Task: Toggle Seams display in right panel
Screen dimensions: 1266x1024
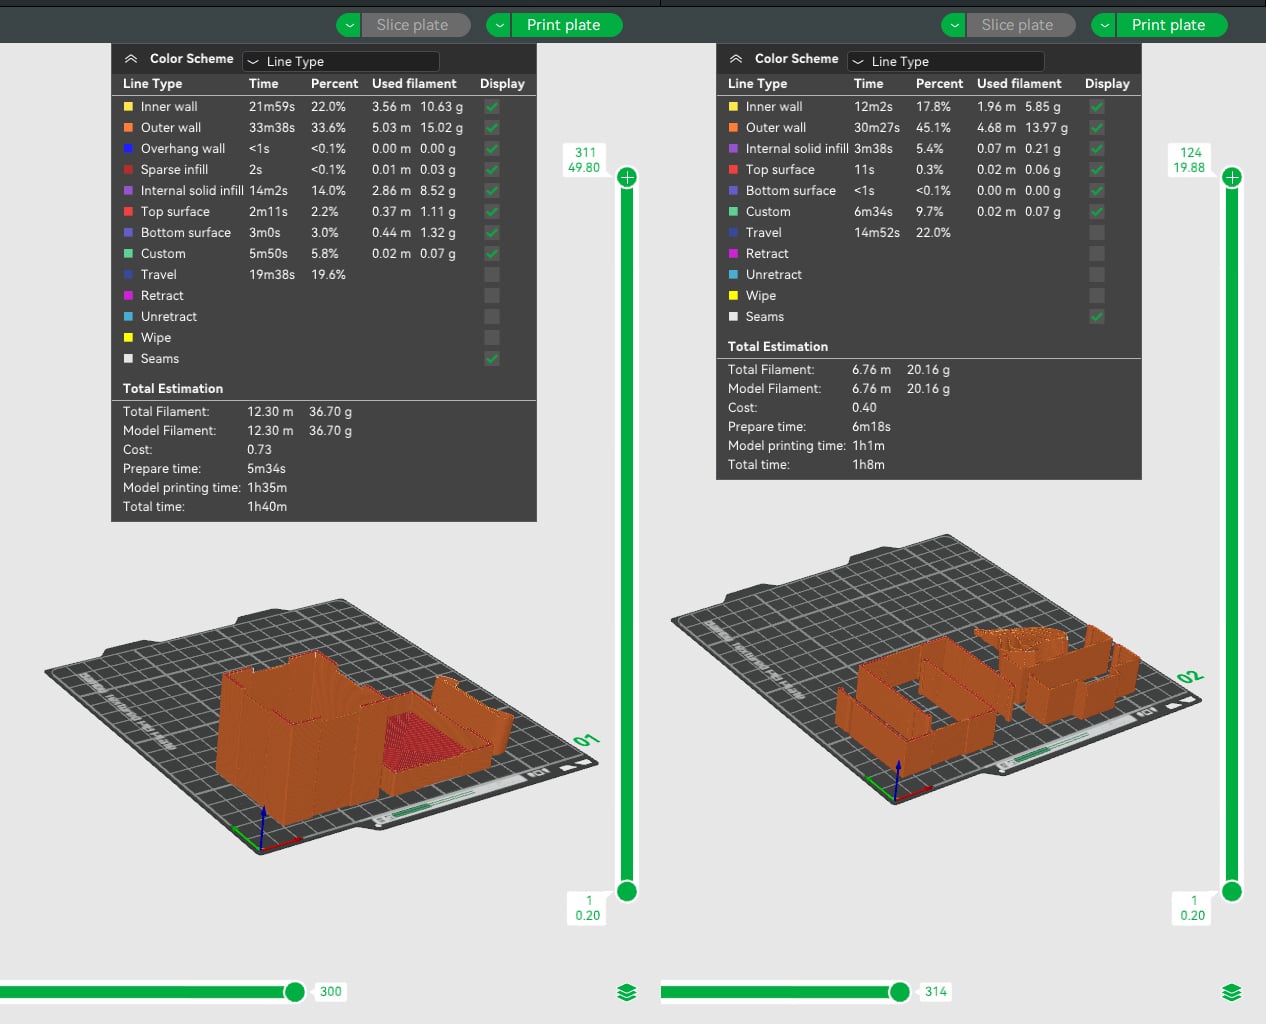Action: (x=1097, y=317)
